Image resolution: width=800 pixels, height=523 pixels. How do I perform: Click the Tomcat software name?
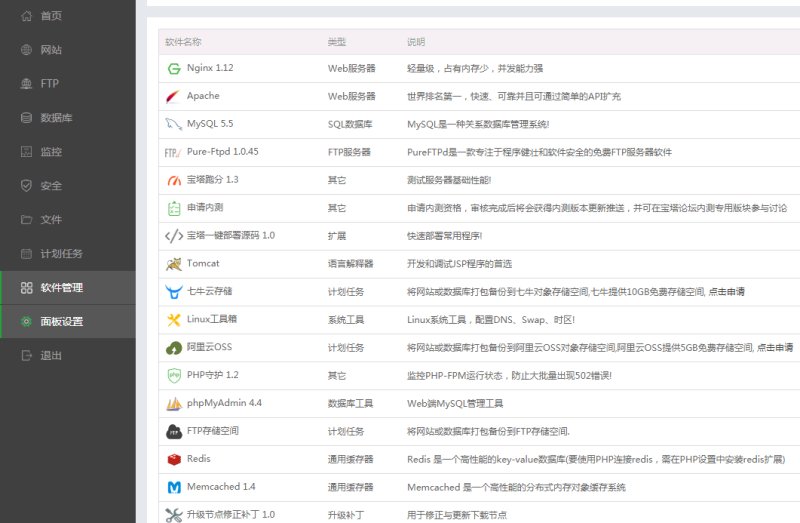[x=203, y=263]
